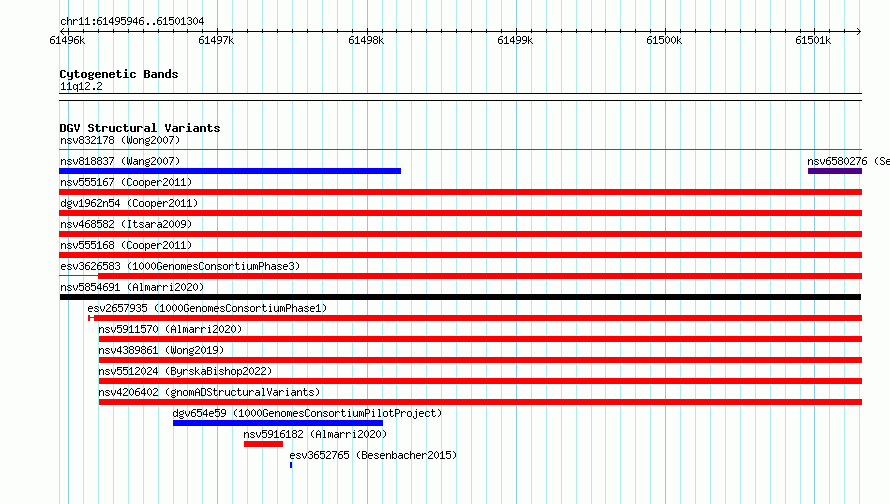Open the nsv4389861 (Wong2019) label

tap(161, 350)
